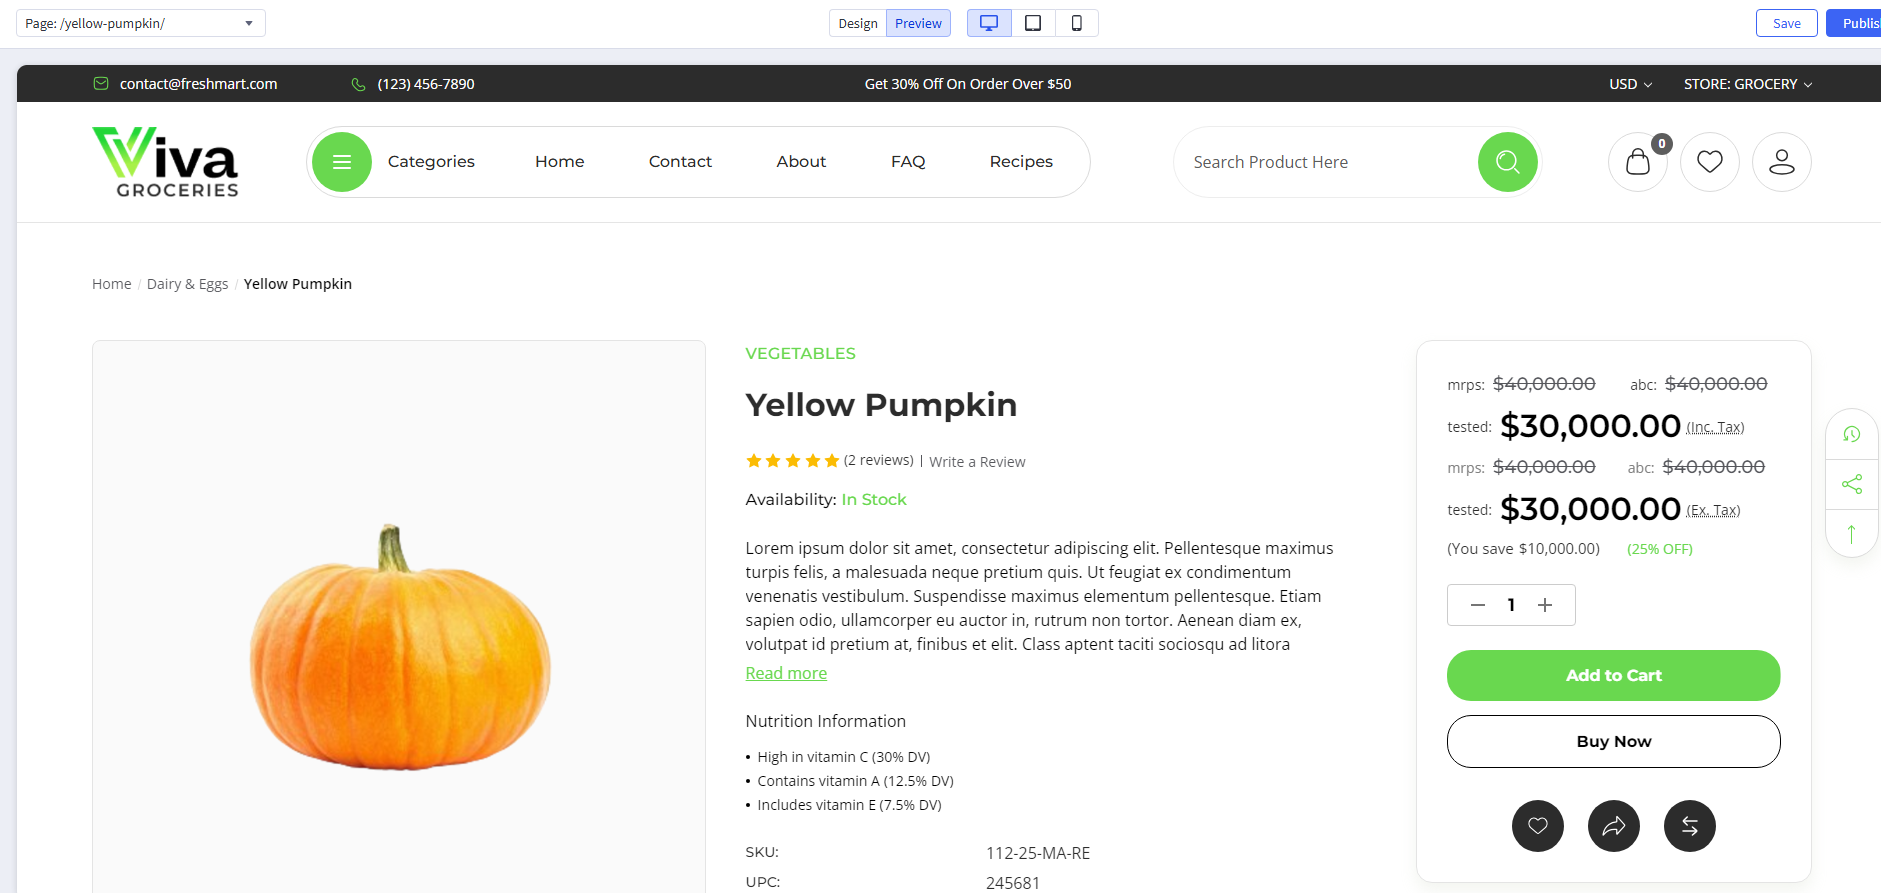
Task: Click the side panel share nodes icon
Action: [x=1852, y=484]
